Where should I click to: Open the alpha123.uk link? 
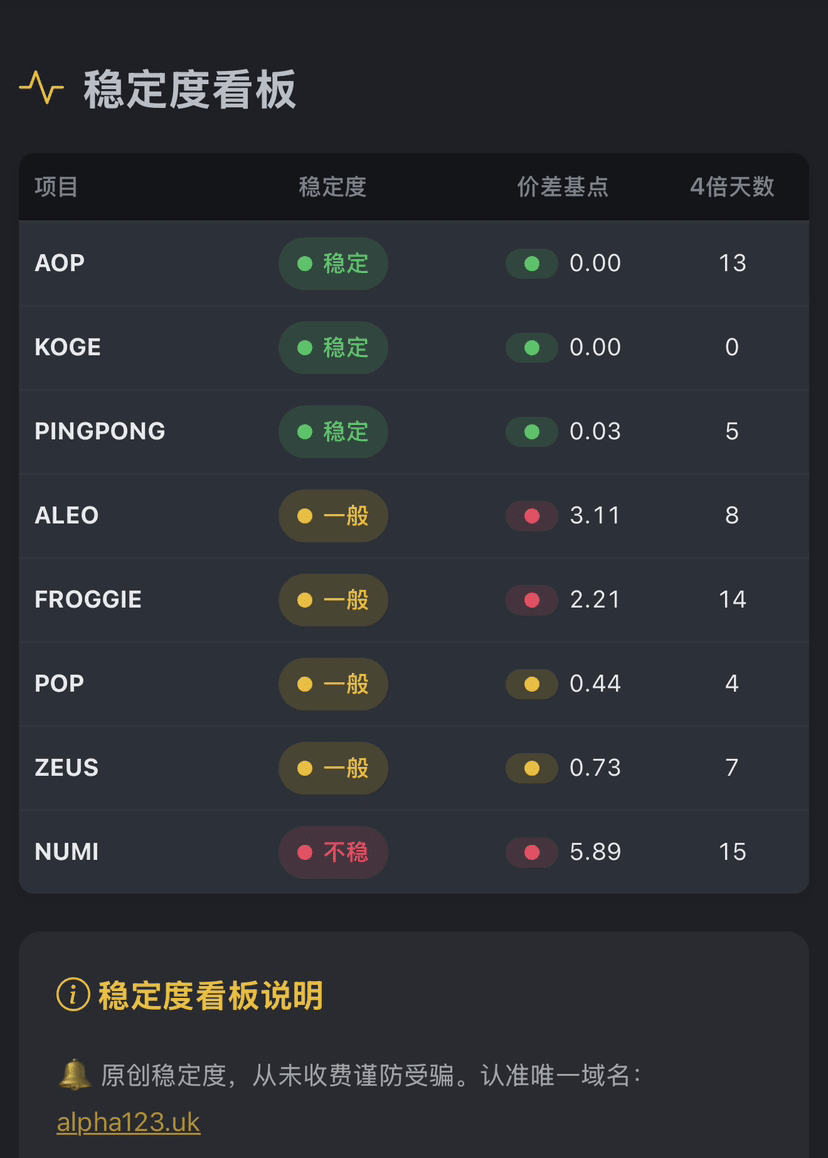click(128, 1122)
